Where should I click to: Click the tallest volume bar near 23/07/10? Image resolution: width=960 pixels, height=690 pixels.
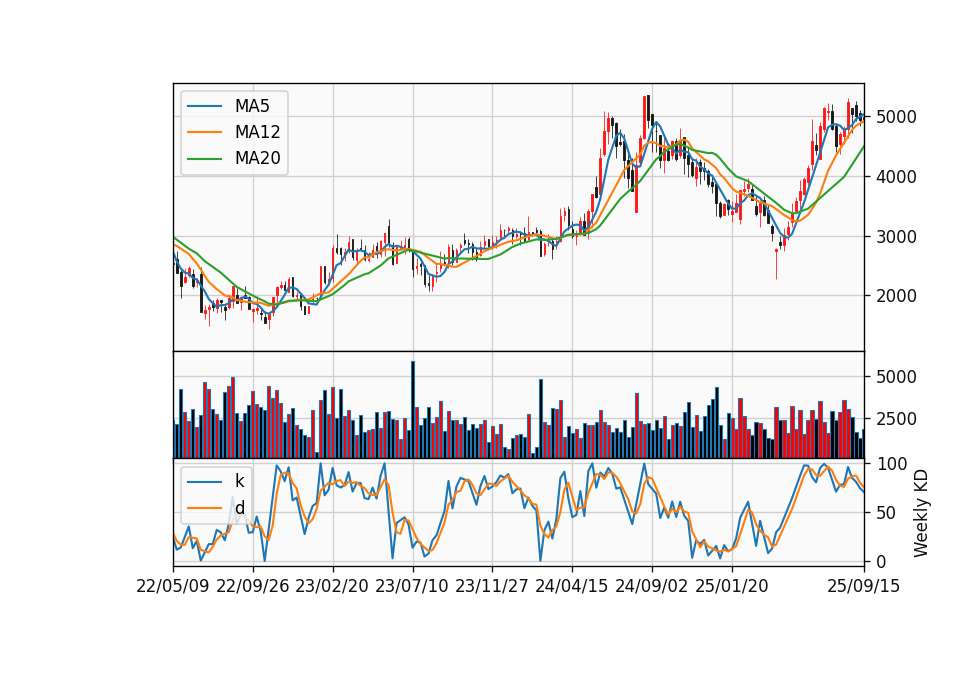(x=413, y=410)
